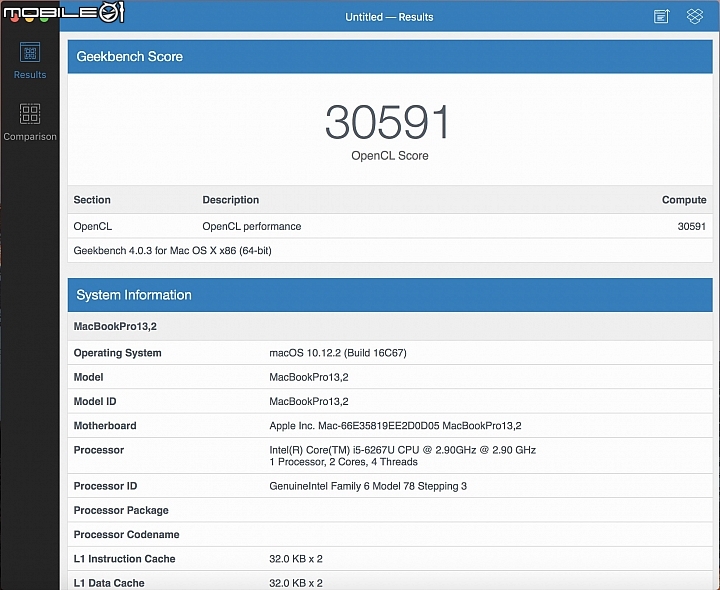Select the OpenCL section cell
This screenshot has height=590, width=720.
(93, 226)
